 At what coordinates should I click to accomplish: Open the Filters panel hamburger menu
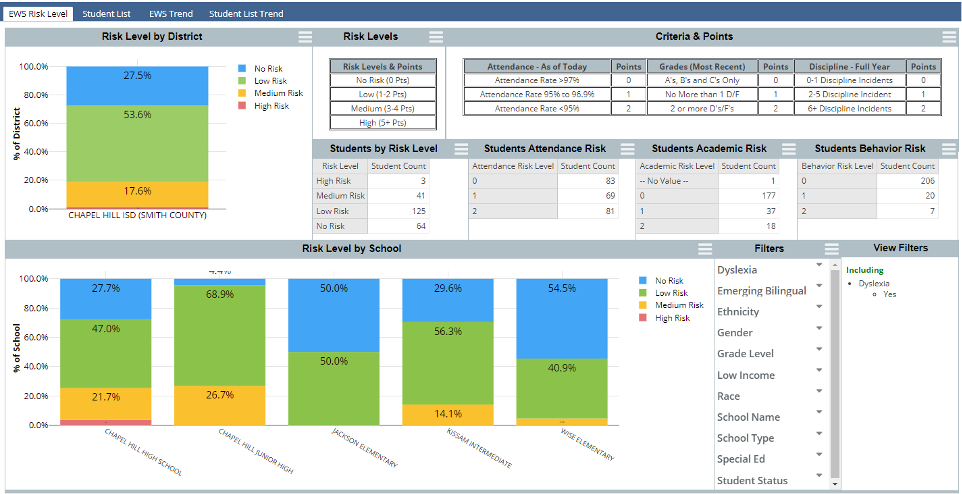pos(831,249)
